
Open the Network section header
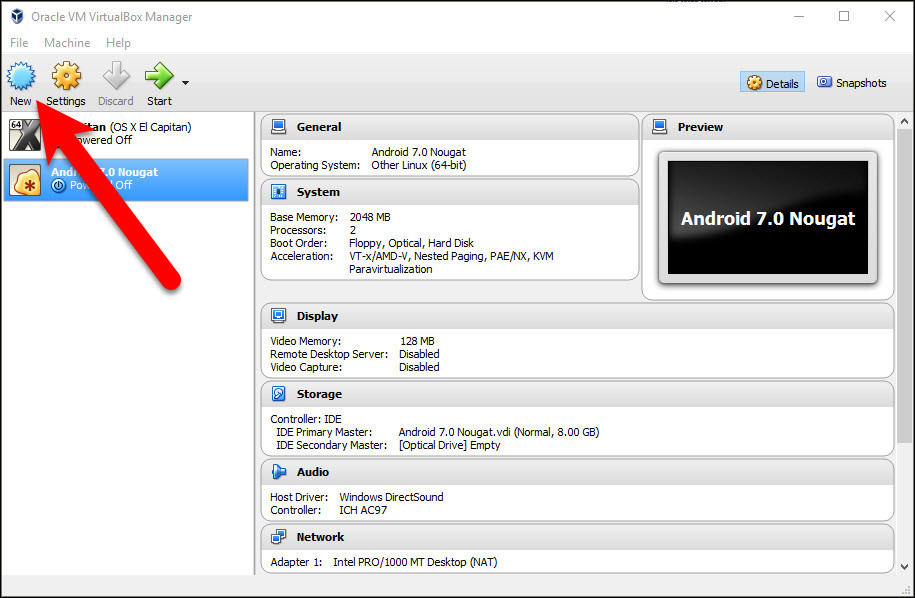click(x=577, y=537)
